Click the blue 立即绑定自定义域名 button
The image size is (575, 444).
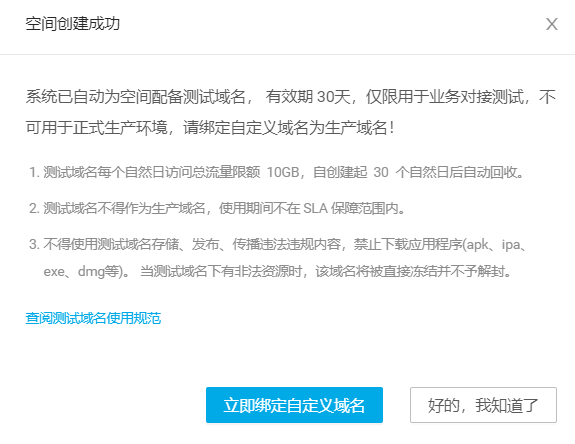(x=294, y=405)
